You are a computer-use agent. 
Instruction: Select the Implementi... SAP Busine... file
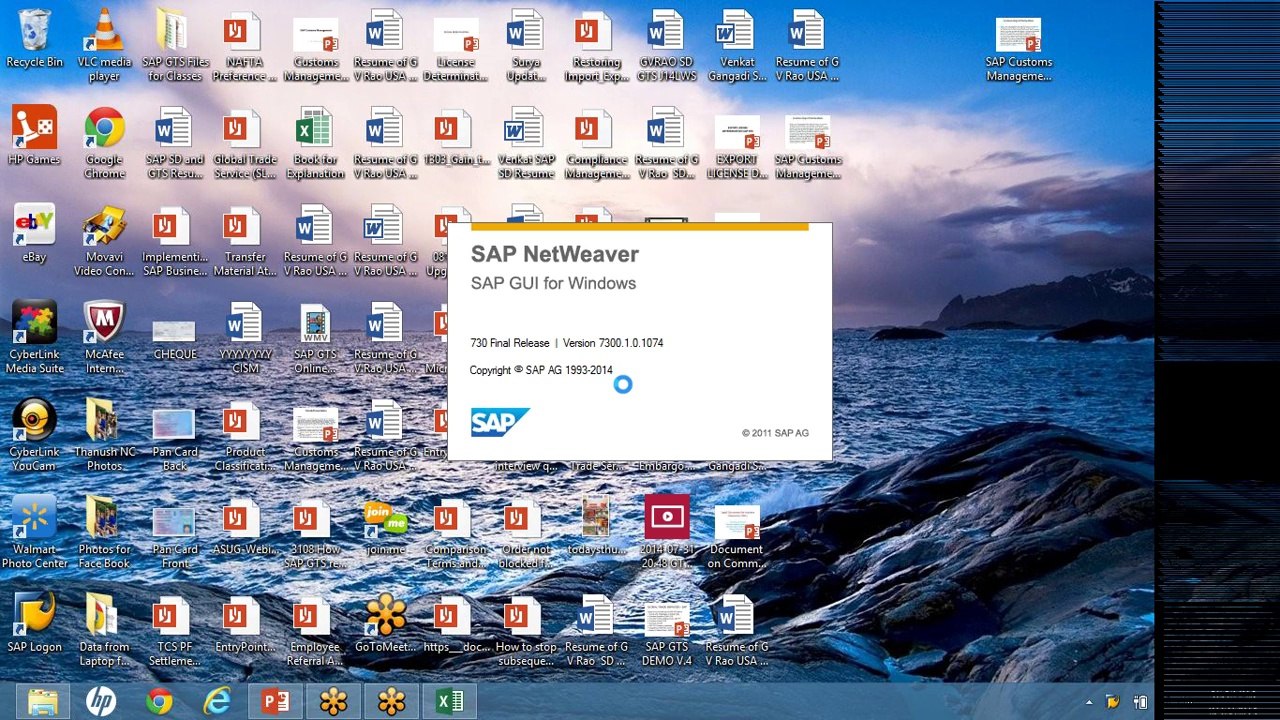[x=175, y=241]
